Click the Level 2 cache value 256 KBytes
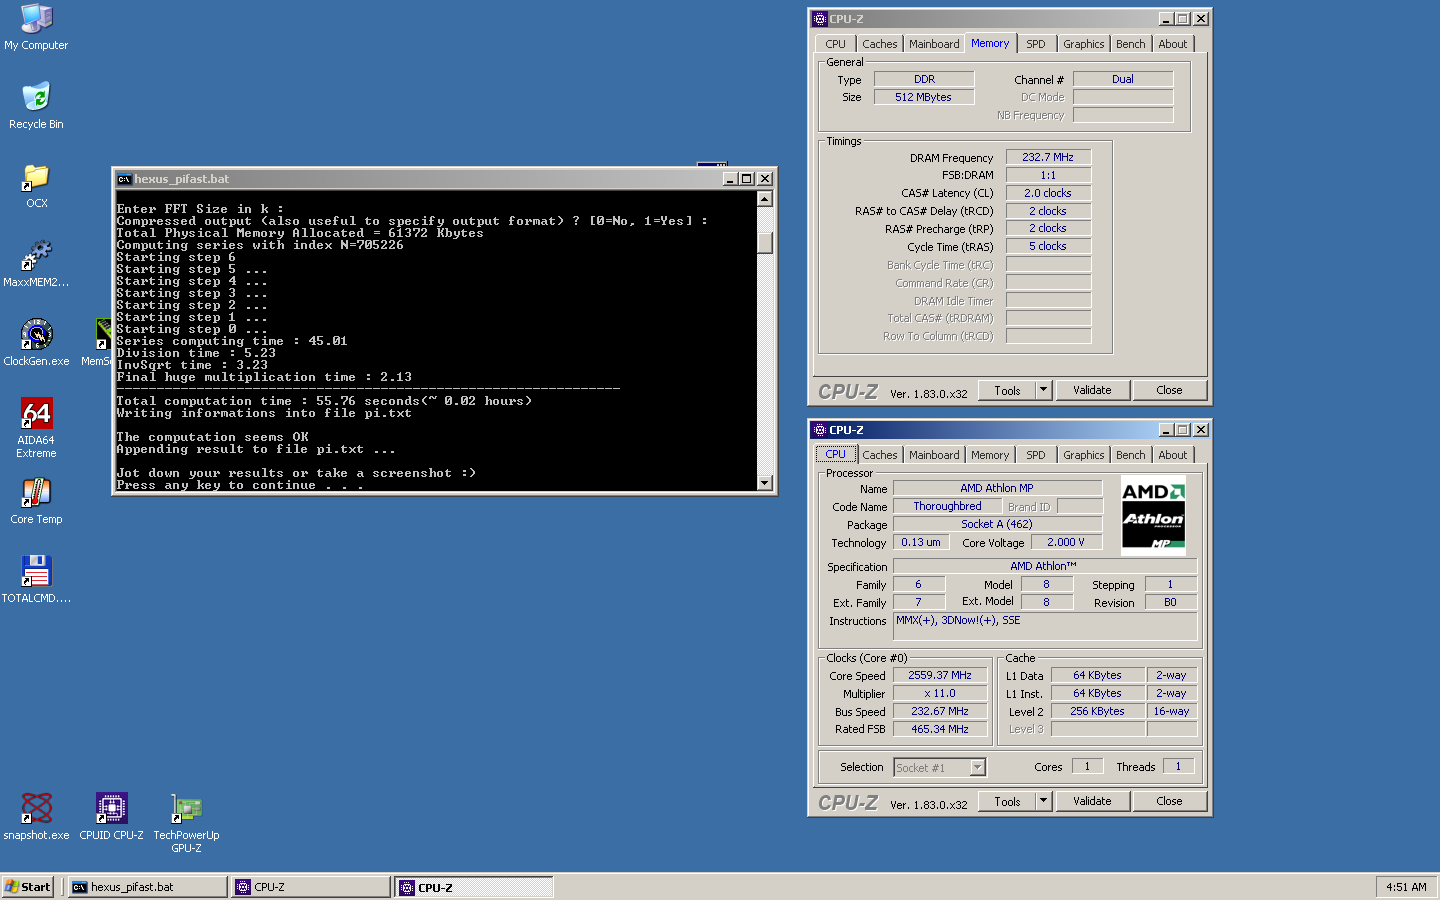Image resolution: width=1440 pixels, height=900 pixels. point(1097,711)
